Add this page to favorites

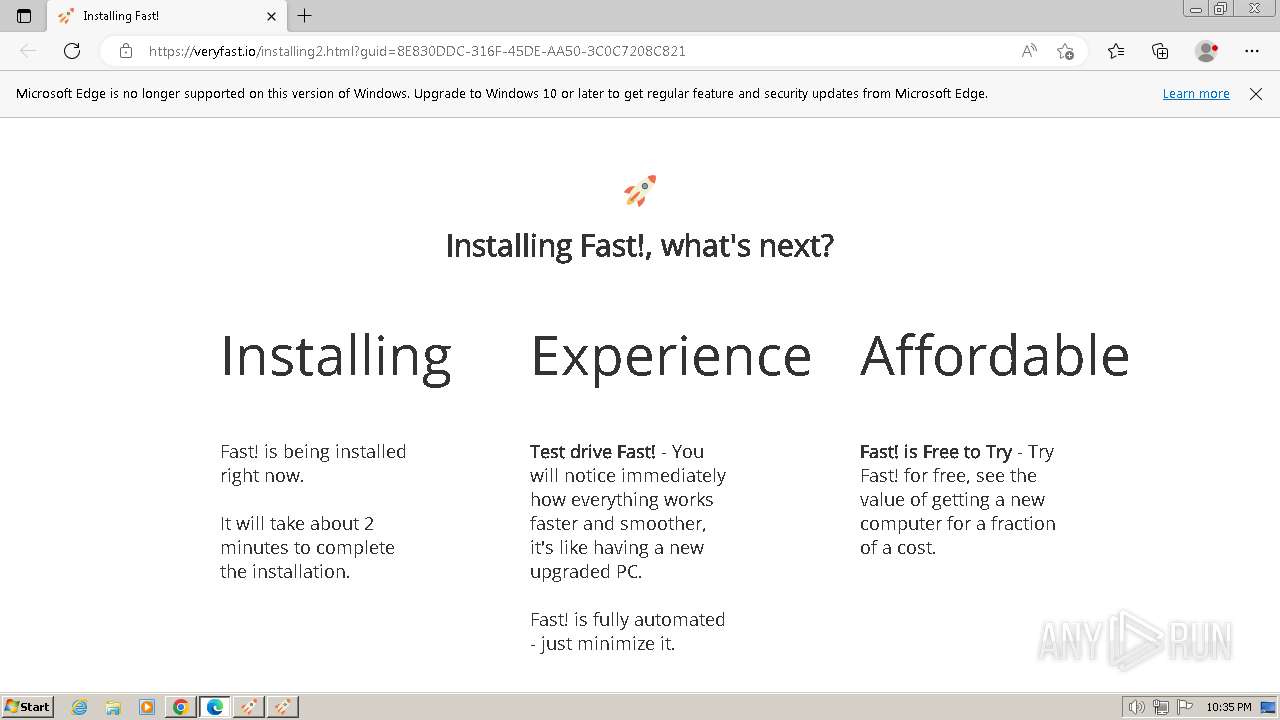point(1065,51)
